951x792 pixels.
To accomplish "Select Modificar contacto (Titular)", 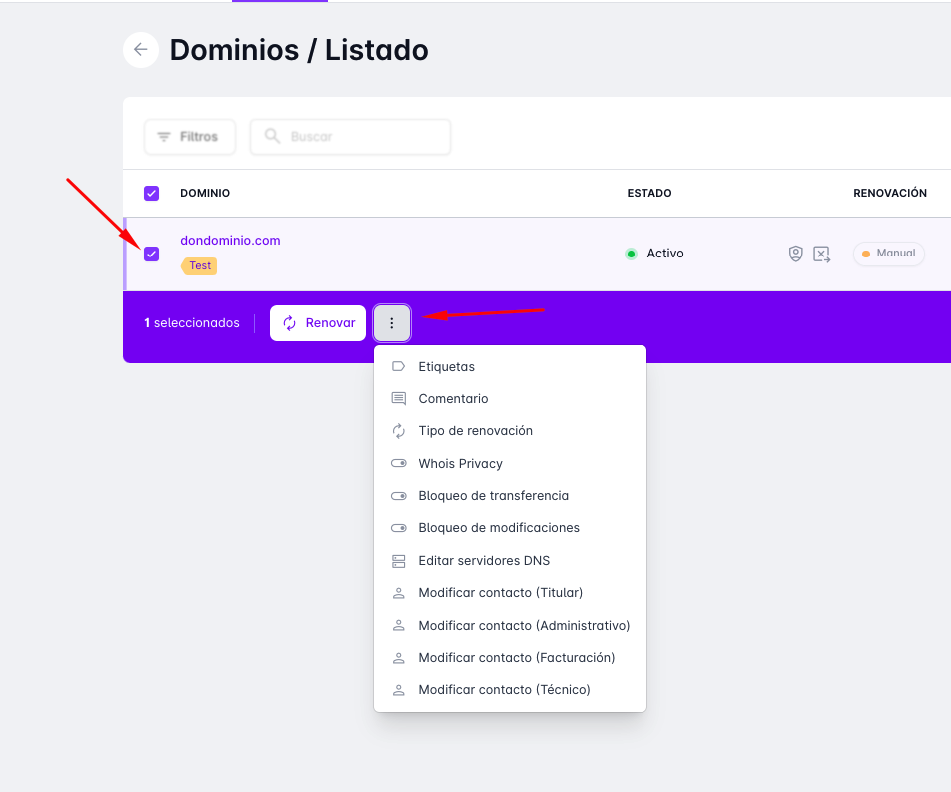I will click(500, 593).
